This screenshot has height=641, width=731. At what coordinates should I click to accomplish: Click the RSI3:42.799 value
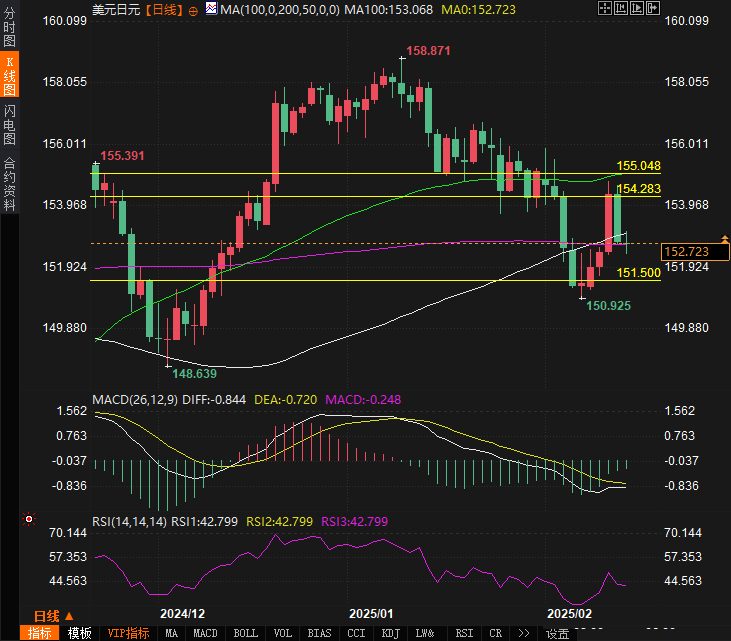354,521
